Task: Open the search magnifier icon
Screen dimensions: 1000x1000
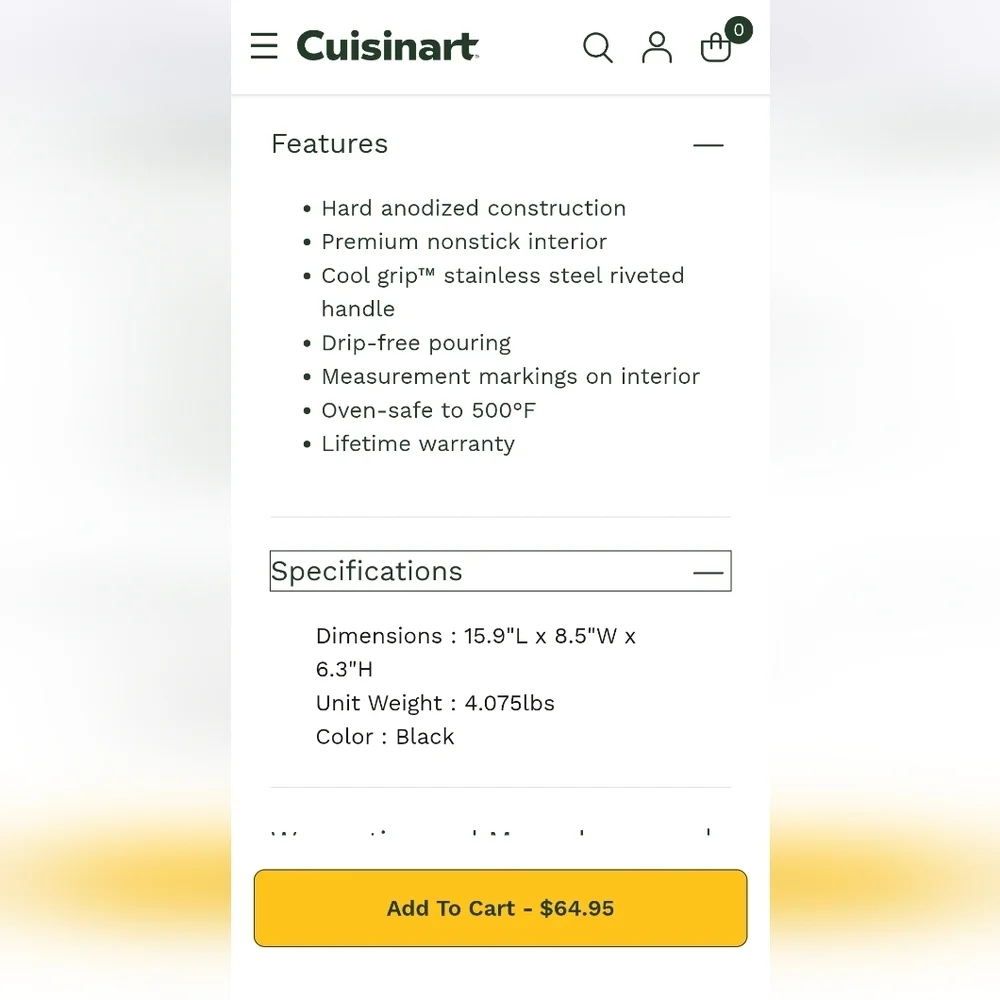Action: pos(598,48)
